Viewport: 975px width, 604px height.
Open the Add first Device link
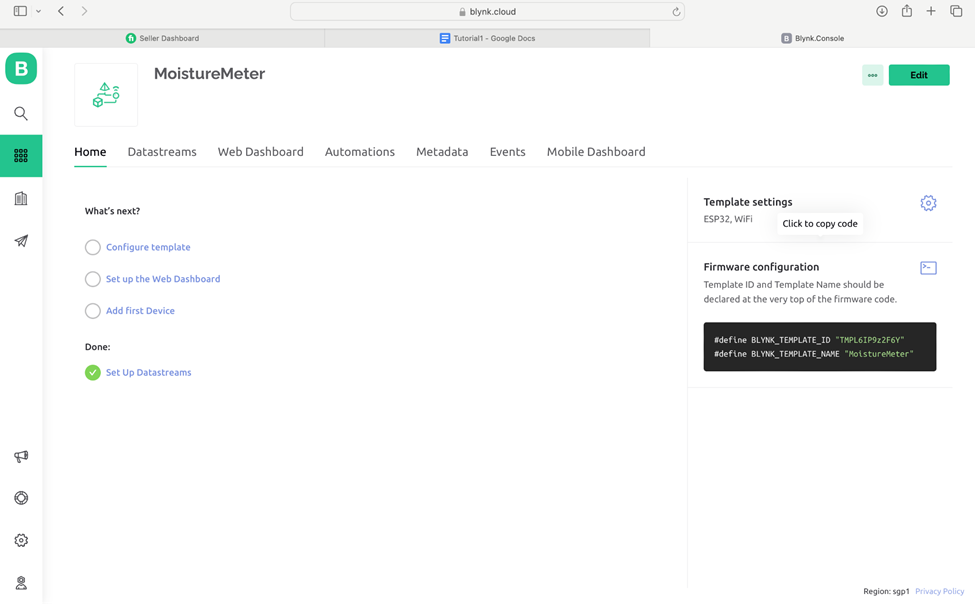(140, 310)
